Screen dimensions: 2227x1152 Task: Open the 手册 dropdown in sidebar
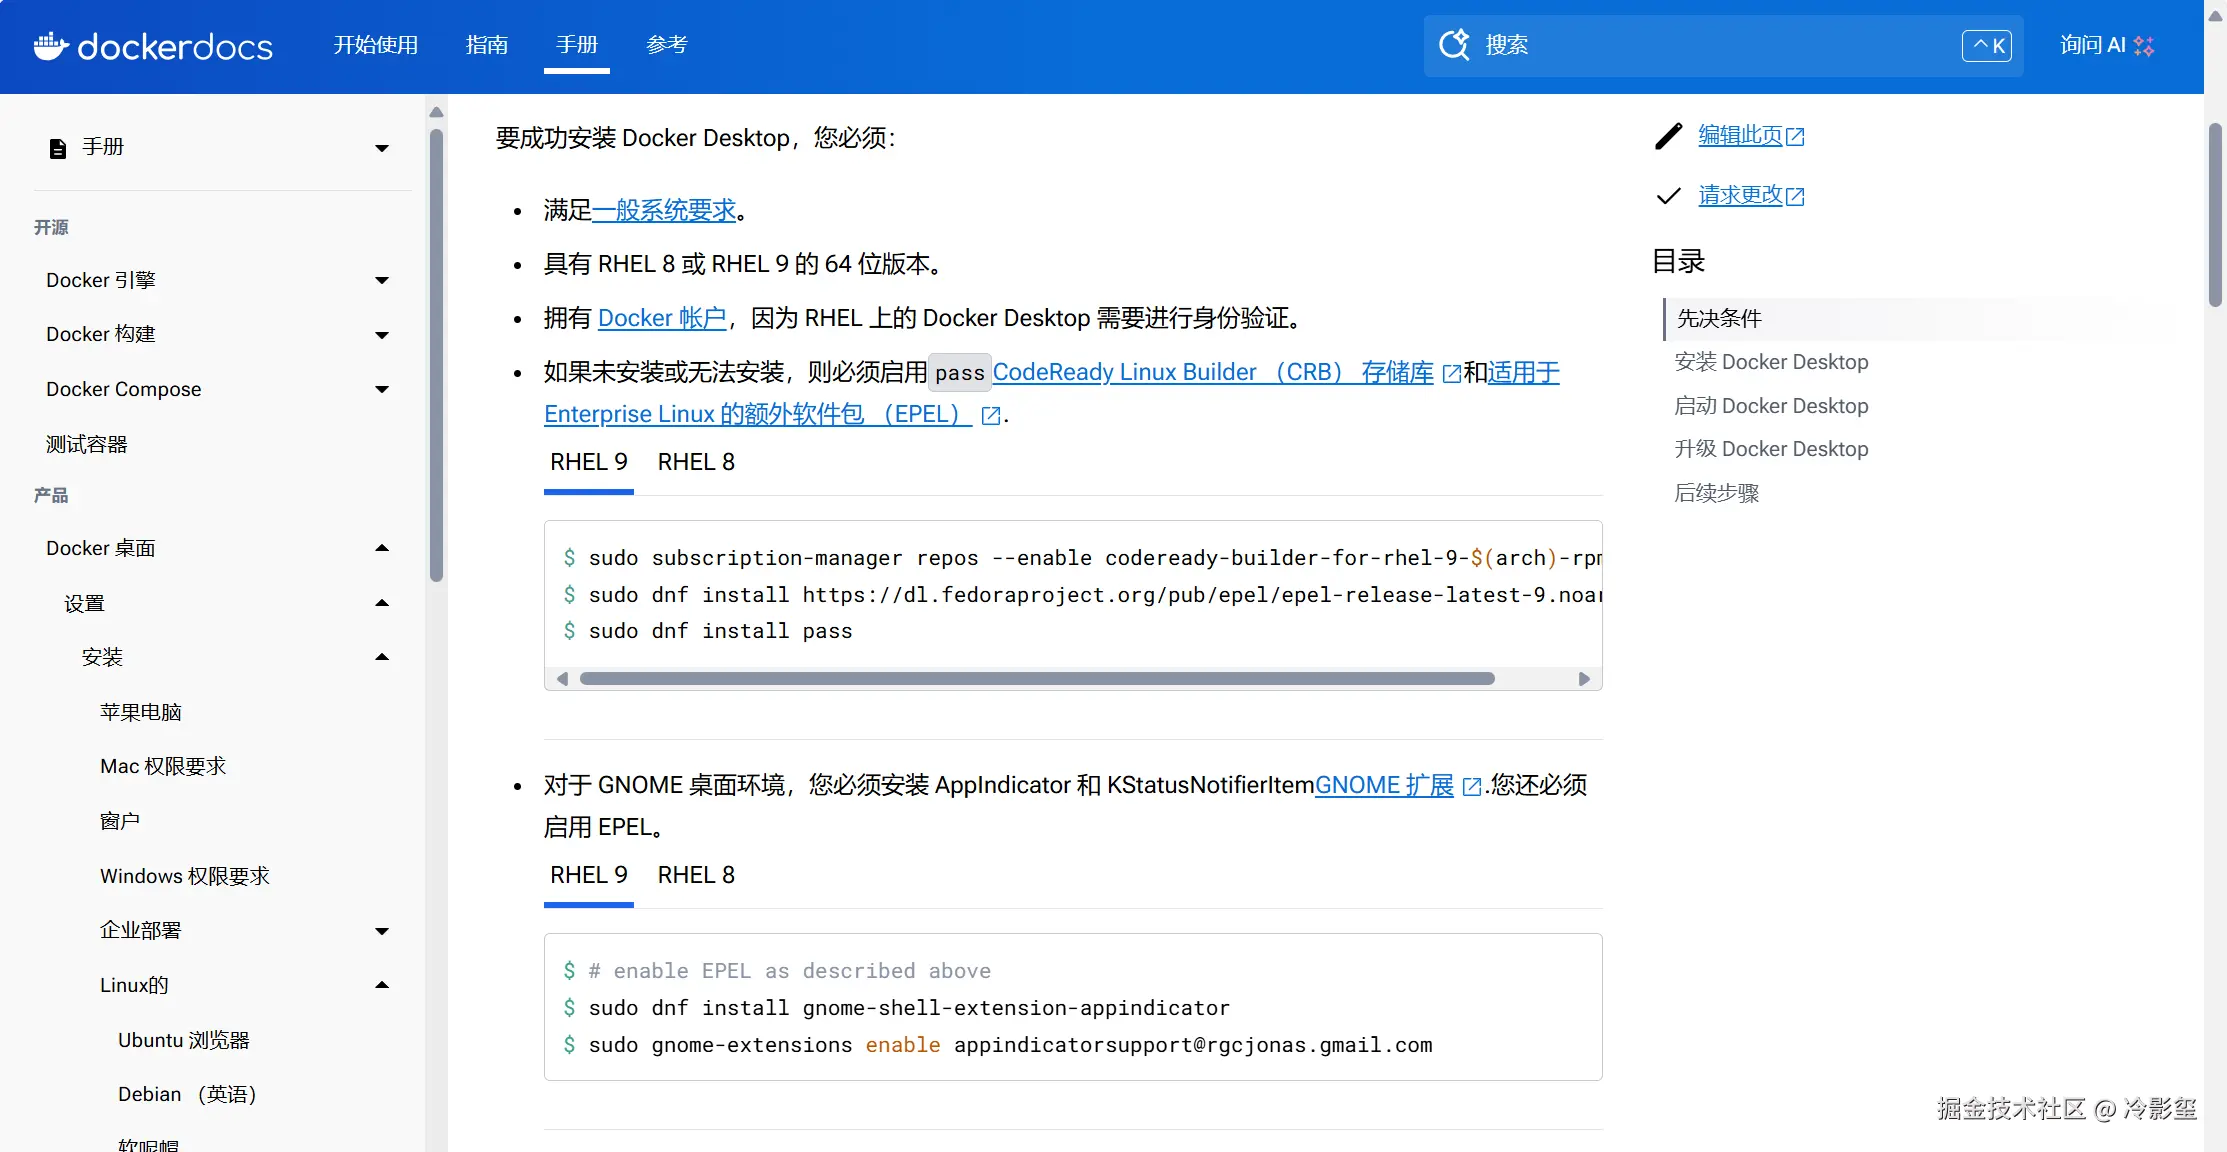(381, 148)
